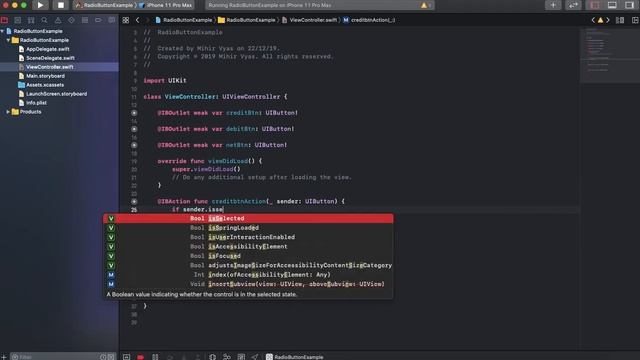The image size is (640, 360).
Task: Open the Breakpoint navigator tab
Action: tap(98, 20)
